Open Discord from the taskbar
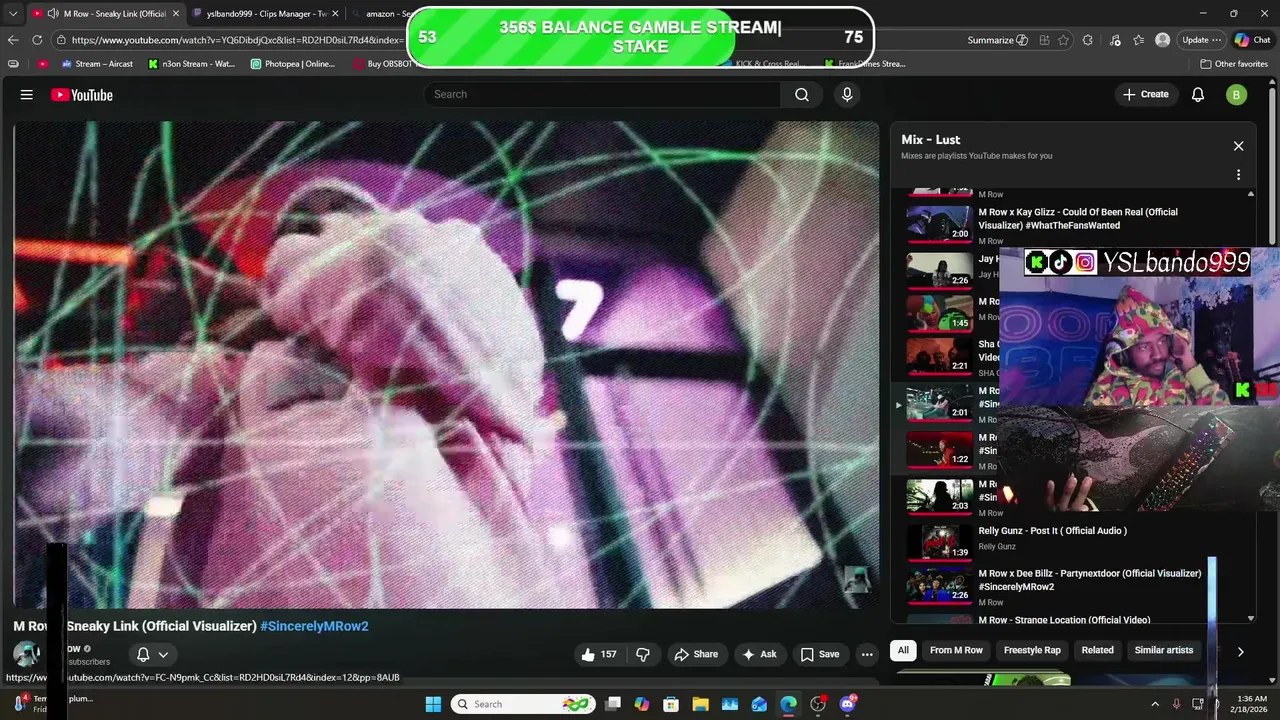1280x720 pixels. click(x=848, y=704)
